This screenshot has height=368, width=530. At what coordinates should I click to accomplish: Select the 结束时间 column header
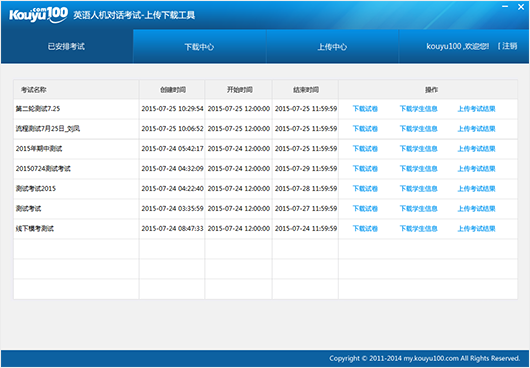[306, 90]
